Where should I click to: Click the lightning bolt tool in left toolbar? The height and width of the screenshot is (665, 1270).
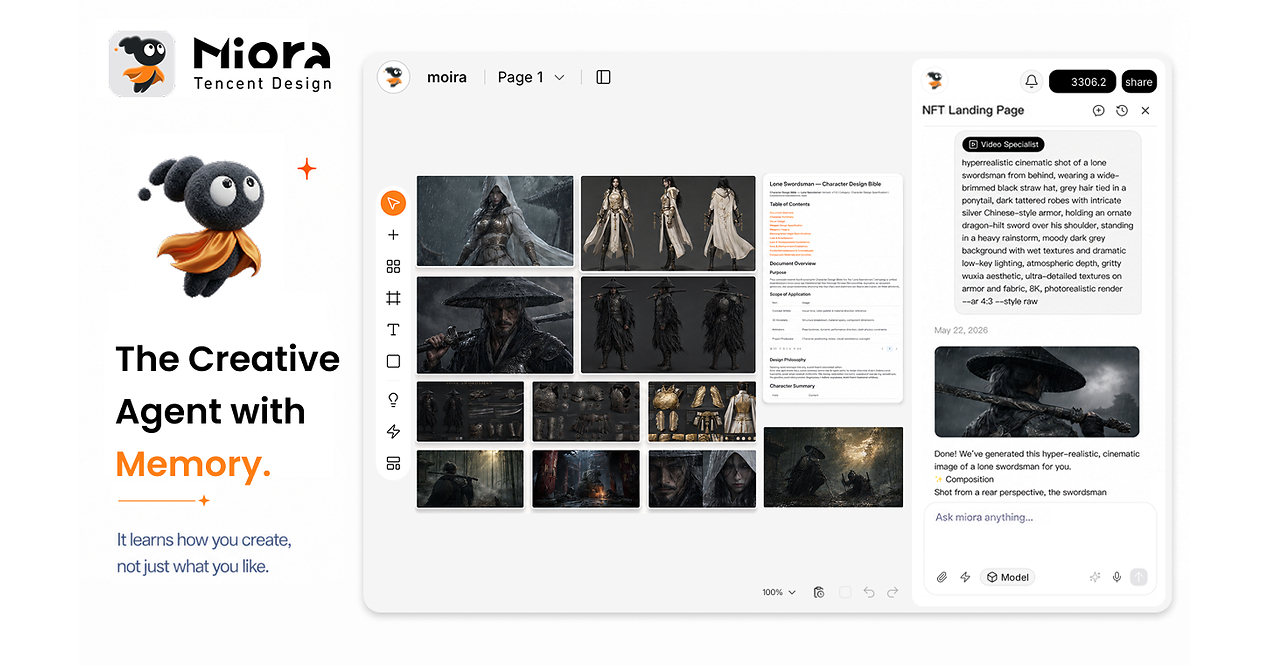(393, 431)
